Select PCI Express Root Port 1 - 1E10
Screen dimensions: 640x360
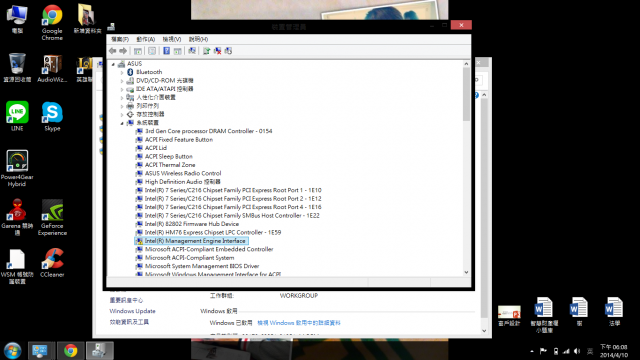pyautogui.click(x=233, y=190)
